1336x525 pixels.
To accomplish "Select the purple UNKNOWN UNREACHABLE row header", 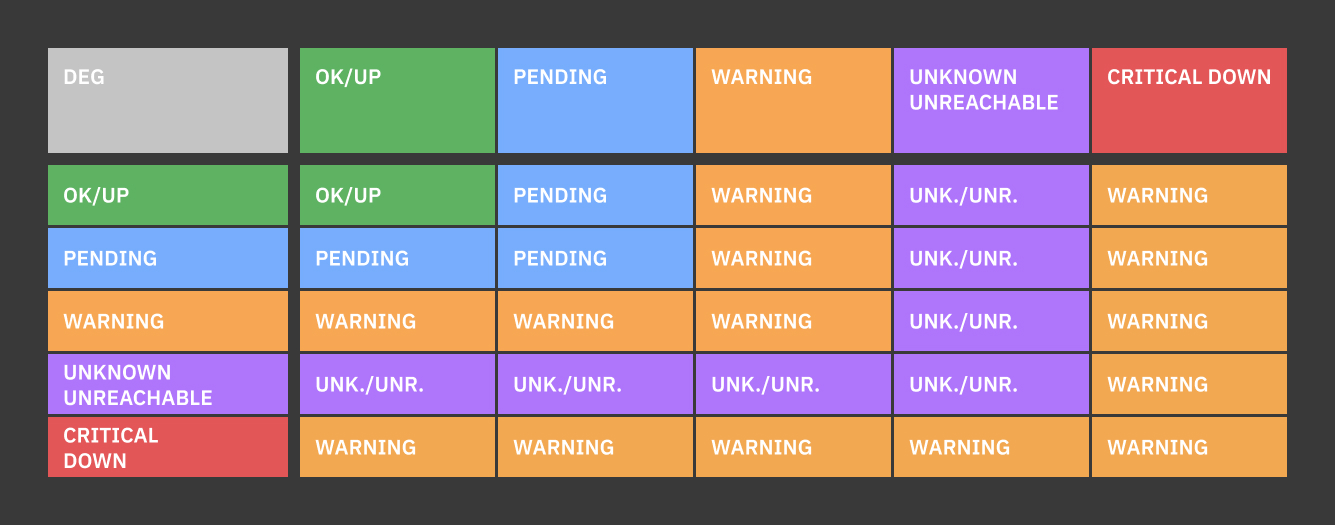I will pos(168,384).
